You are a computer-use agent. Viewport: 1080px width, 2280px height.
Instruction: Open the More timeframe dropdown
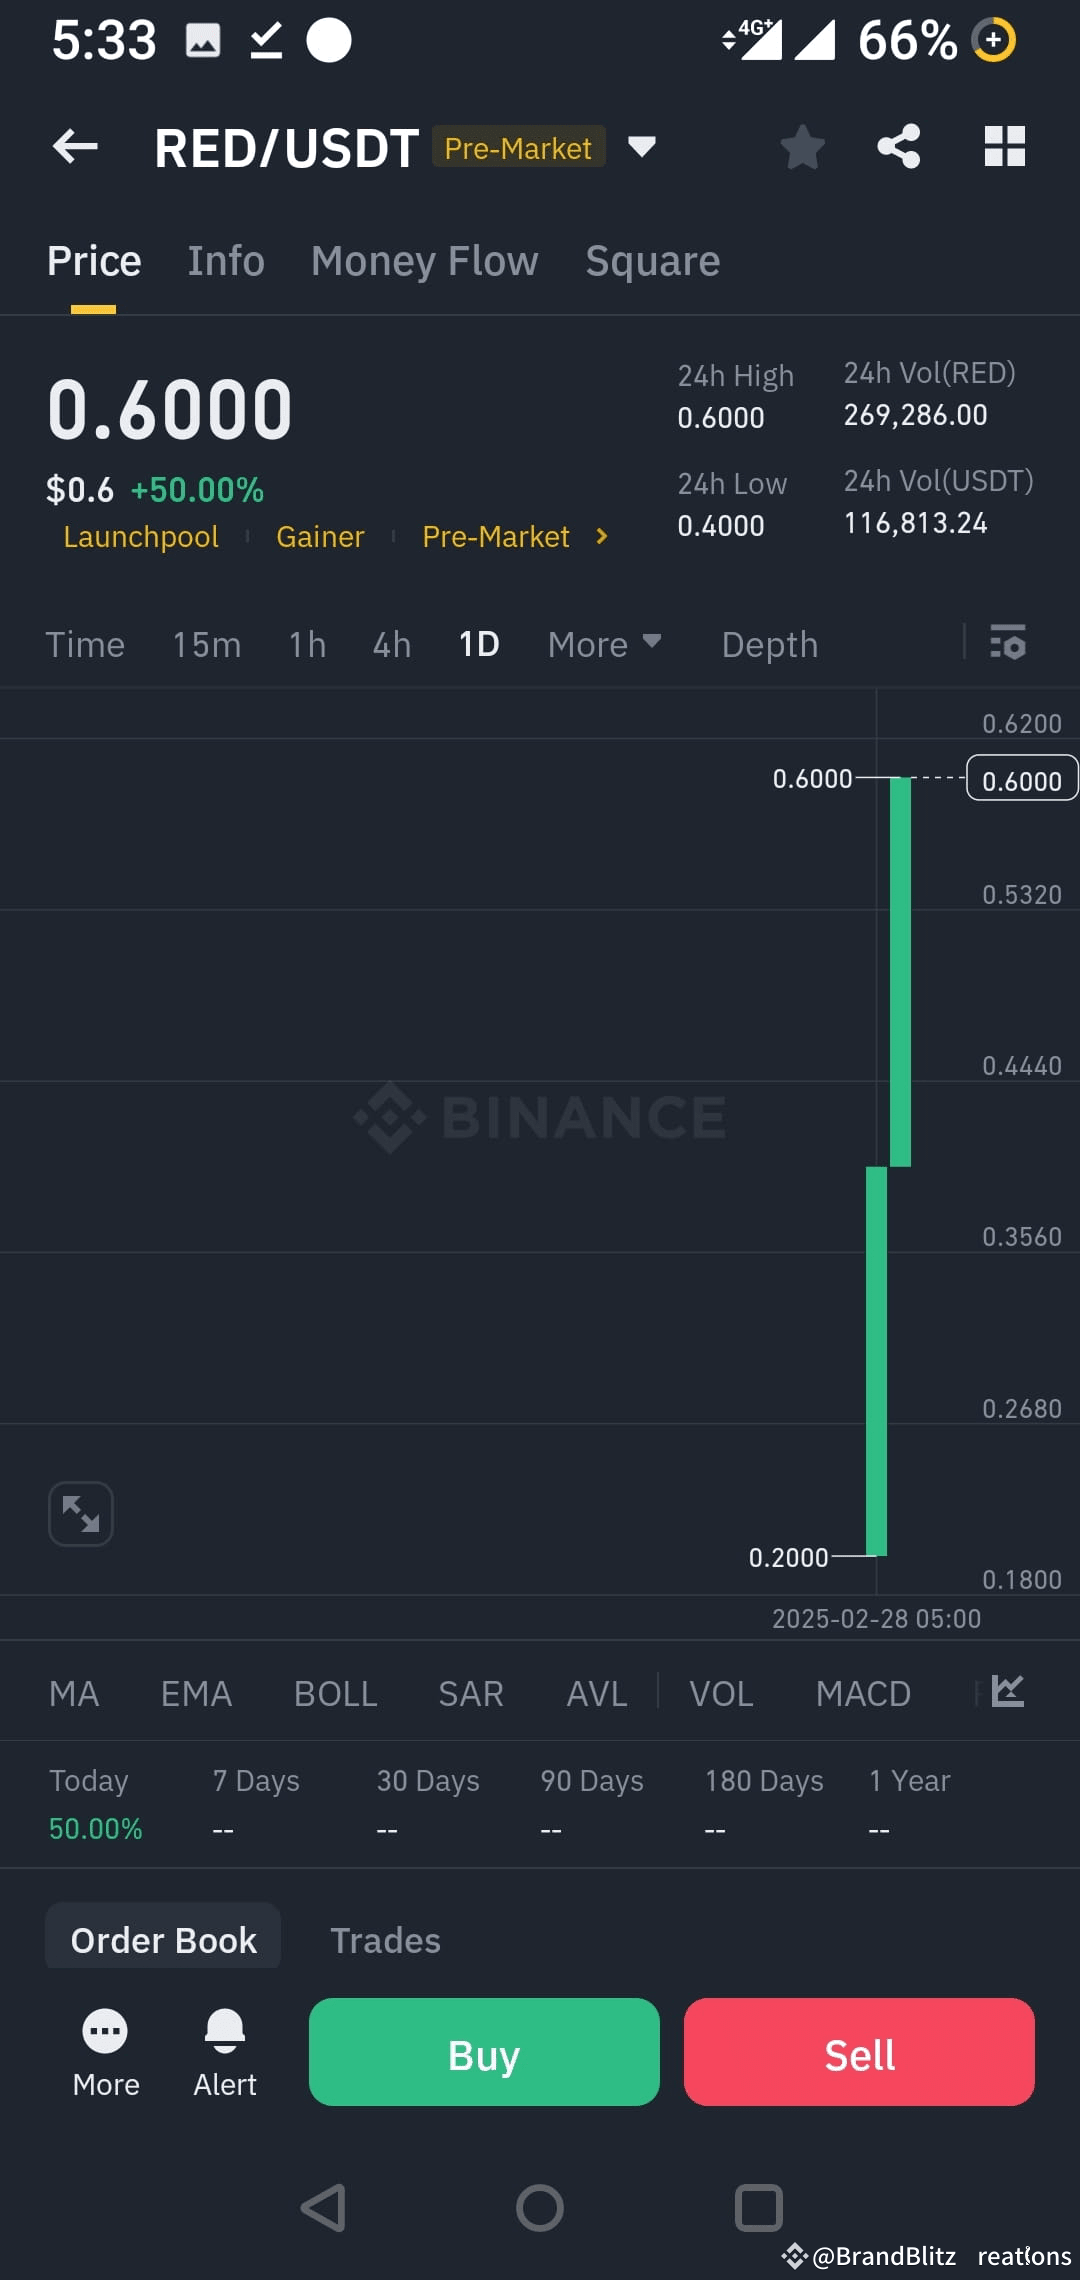[x=604, y=645]
